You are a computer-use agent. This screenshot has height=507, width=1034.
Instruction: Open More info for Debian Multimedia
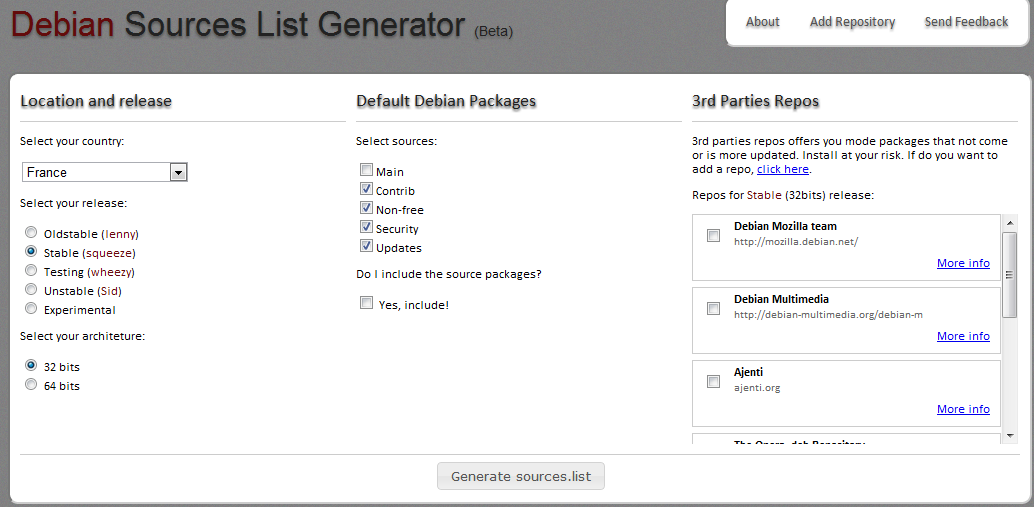963,336
